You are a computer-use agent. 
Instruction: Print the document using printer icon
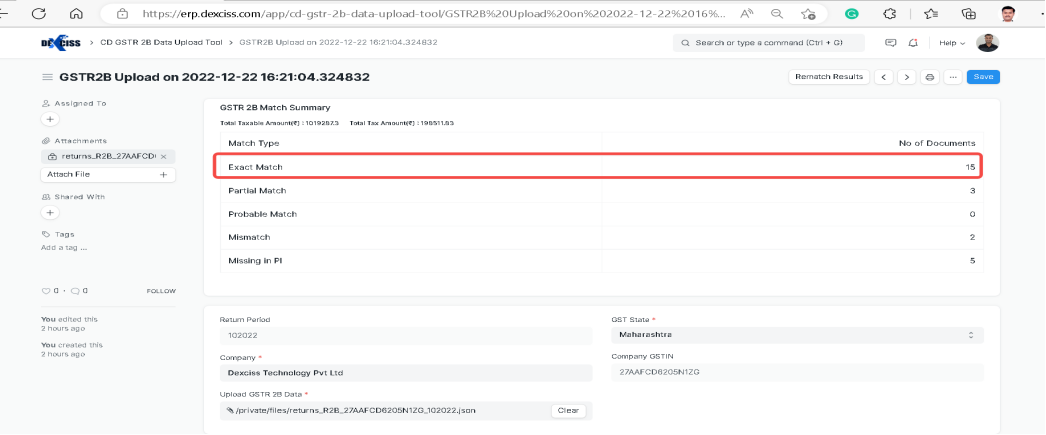[x=930, y=77]
